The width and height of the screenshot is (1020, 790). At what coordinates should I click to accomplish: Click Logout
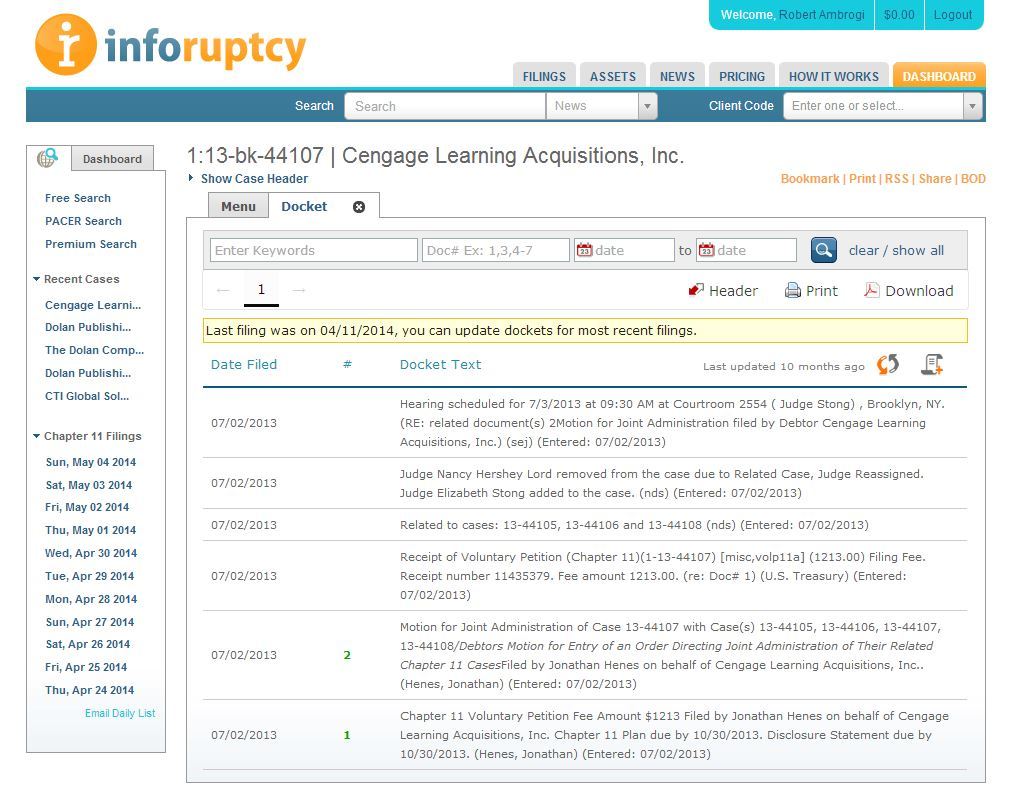952,14
